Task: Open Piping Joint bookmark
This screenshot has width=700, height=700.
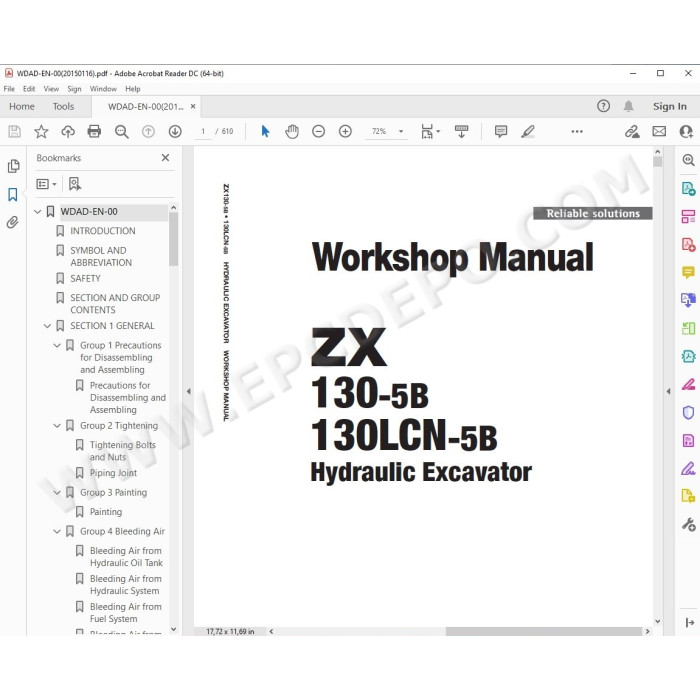Action: pyautogui.click(x=113, y=473)
